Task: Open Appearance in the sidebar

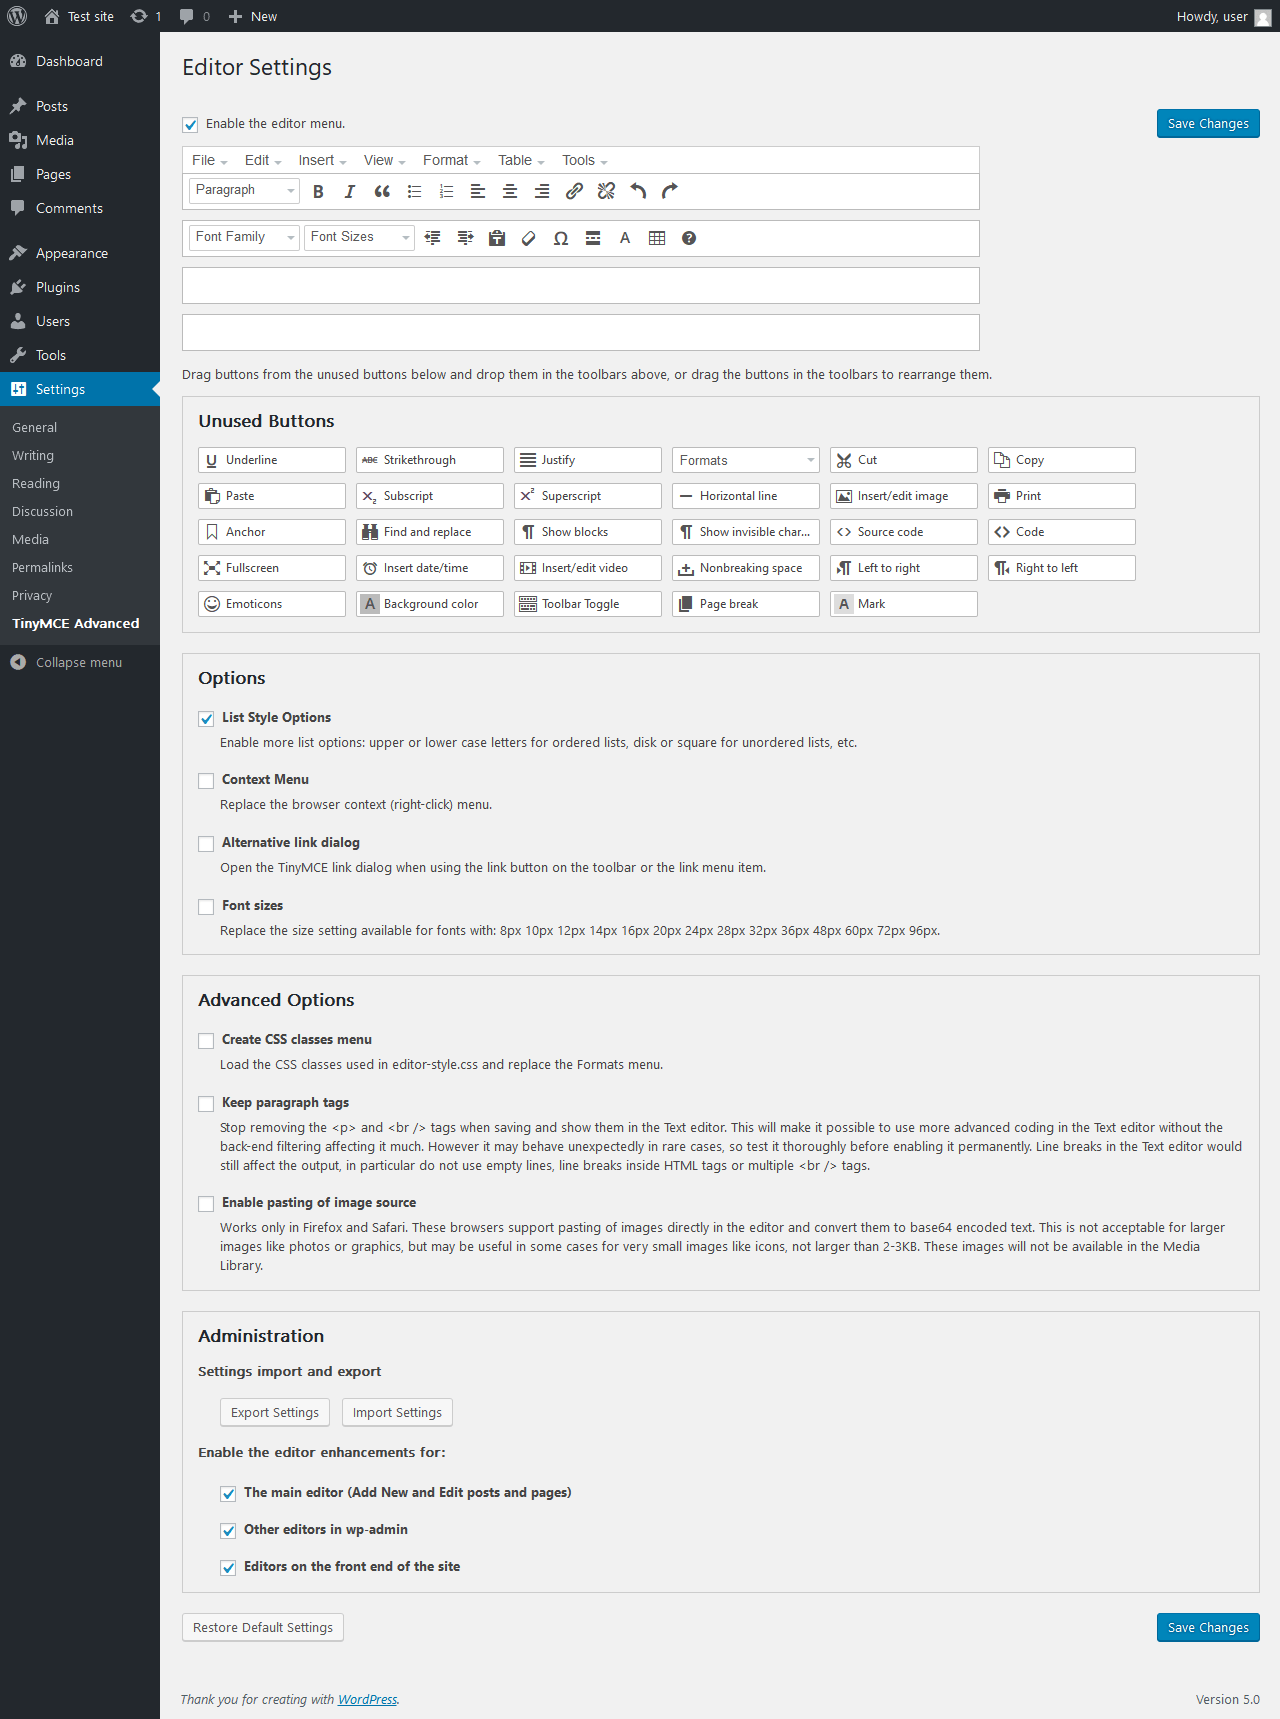Action: click(80, 253)
